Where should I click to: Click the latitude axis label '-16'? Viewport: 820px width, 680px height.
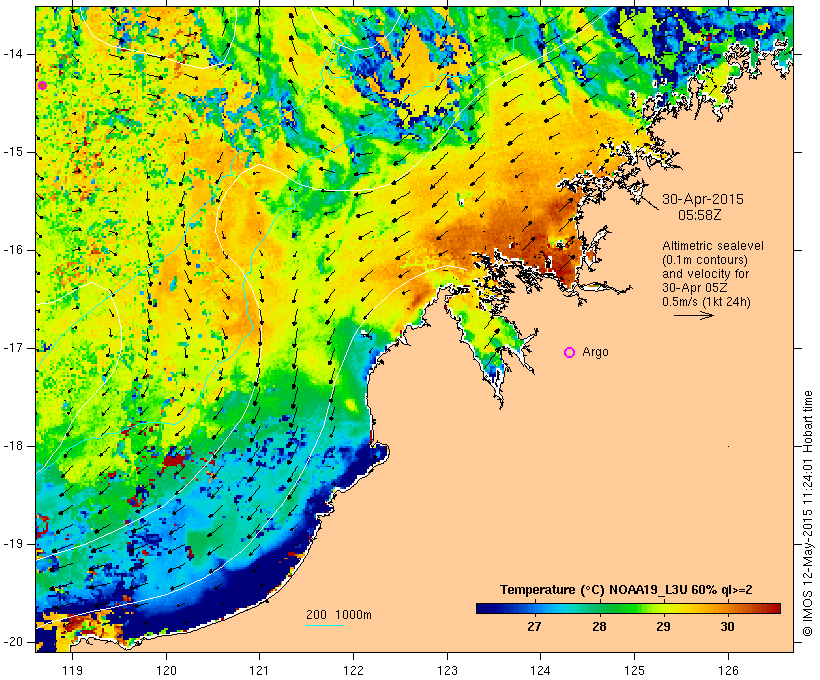(12, 250)
